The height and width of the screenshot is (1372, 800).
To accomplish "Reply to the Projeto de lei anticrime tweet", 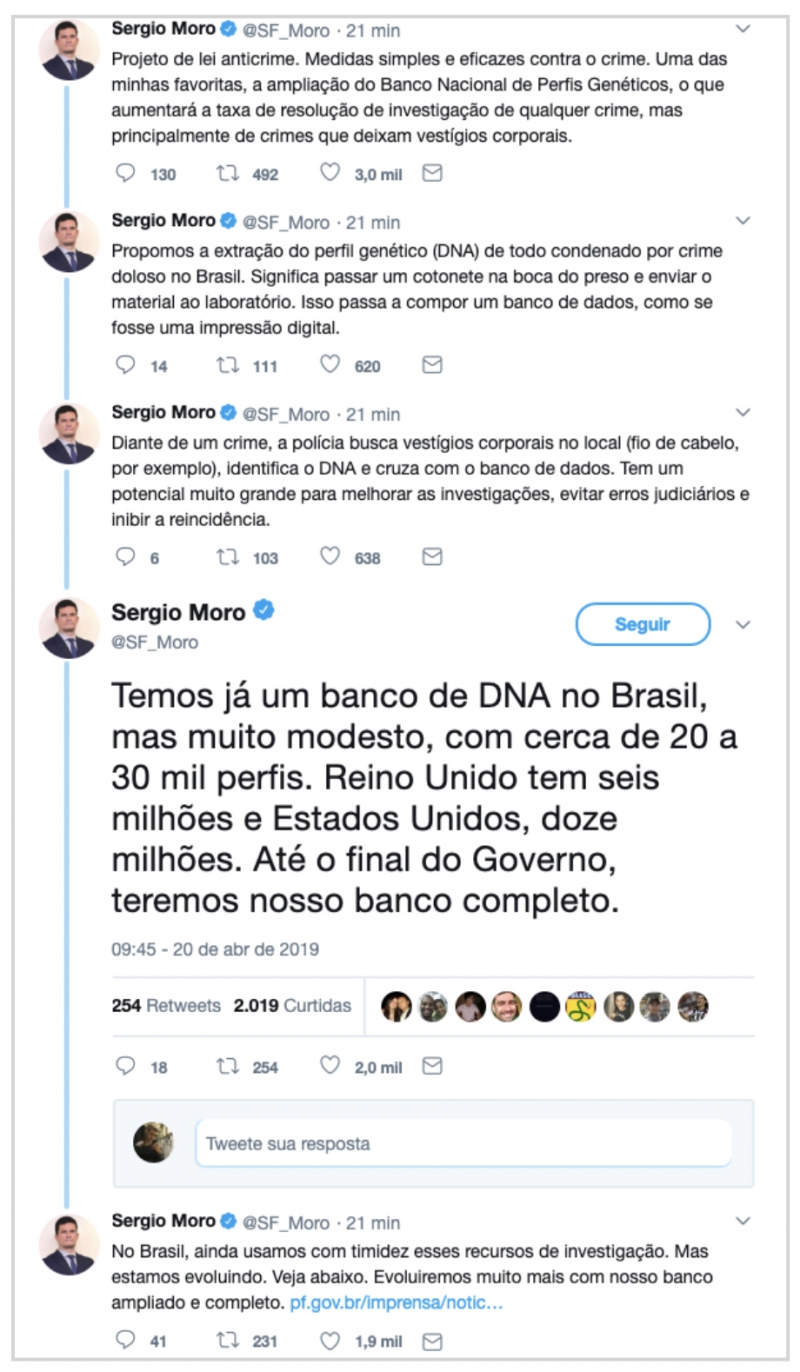I will [x=126, y=174].
